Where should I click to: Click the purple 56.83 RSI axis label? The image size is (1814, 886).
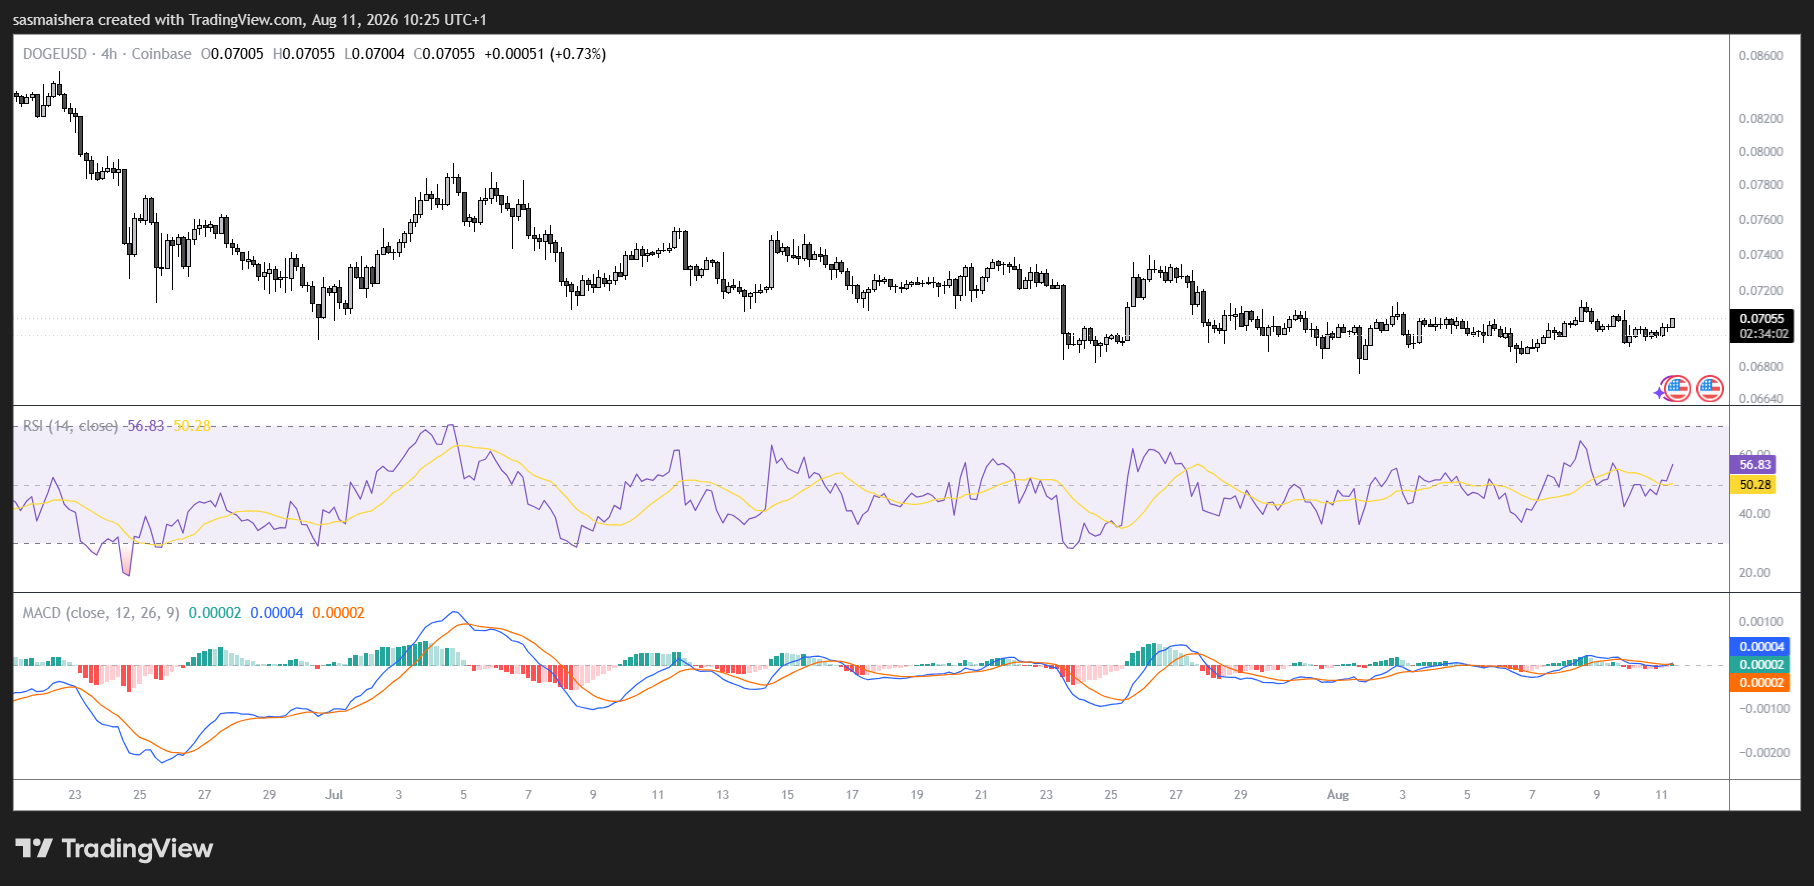[1754, 464]
